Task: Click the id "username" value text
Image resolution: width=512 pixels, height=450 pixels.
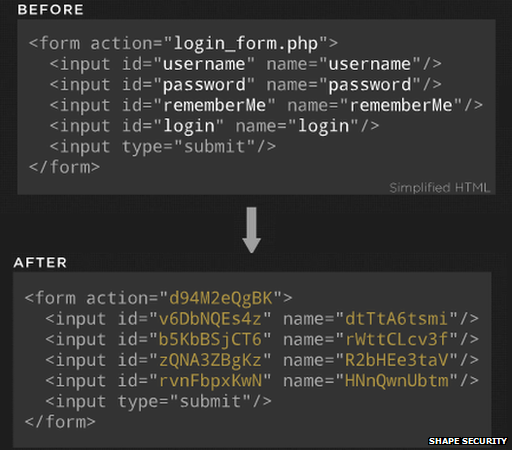Action: 204,64
